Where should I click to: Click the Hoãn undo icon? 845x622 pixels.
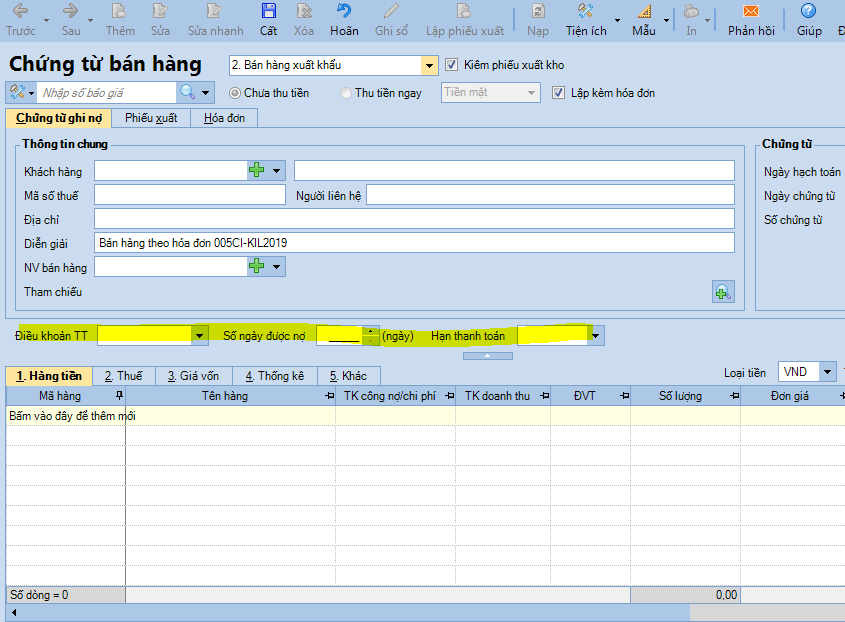click(x=344, y=12)
